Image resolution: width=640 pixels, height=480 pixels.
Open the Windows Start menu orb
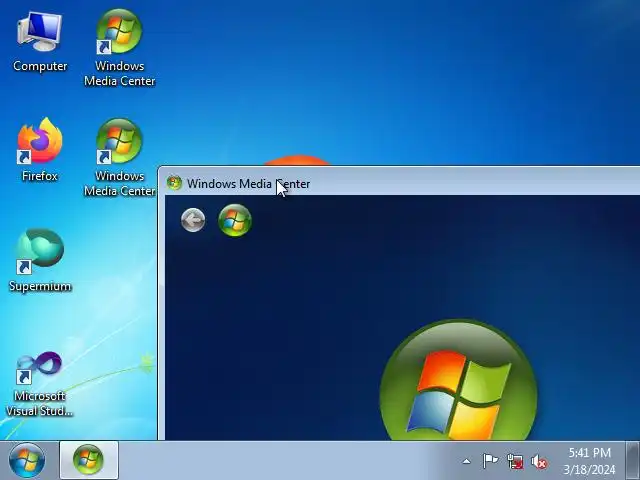27,460
